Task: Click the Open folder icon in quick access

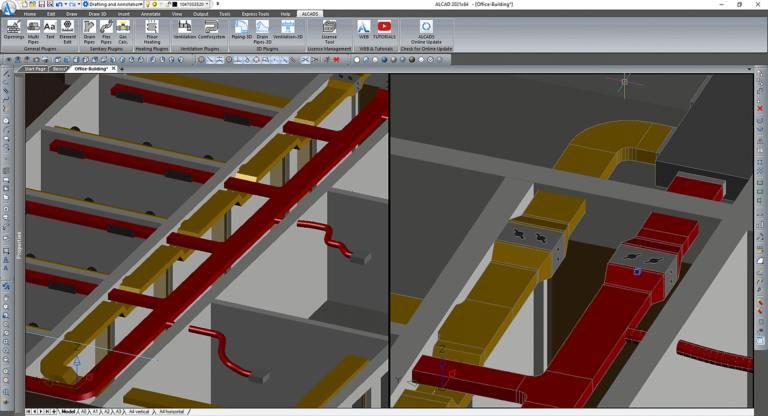Action: point(33,4)
